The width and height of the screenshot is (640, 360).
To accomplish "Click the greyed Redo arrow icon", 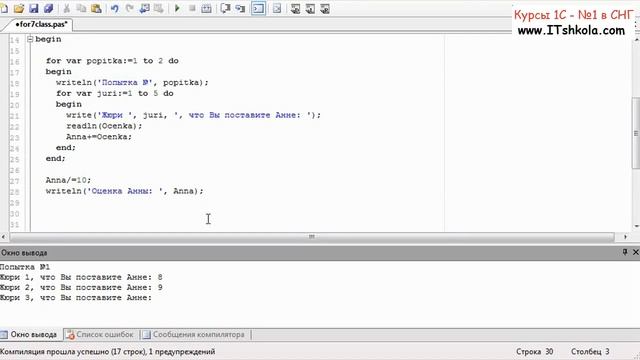I will point(129,9).
